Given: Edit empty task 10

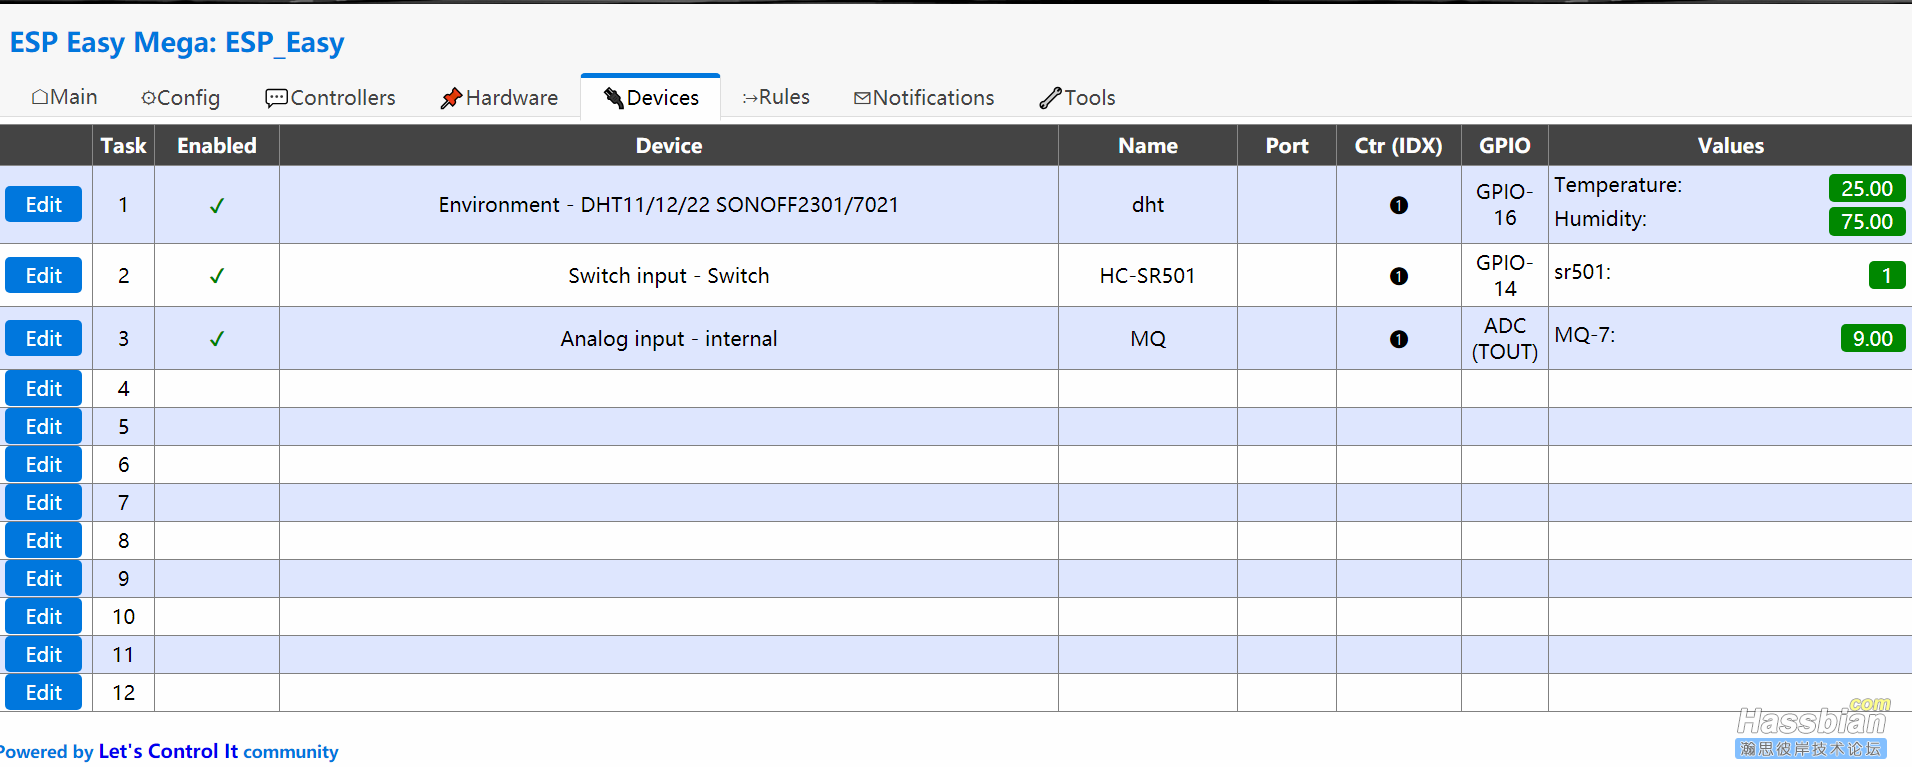Looking at the screenshot, I should click(44, 616).
